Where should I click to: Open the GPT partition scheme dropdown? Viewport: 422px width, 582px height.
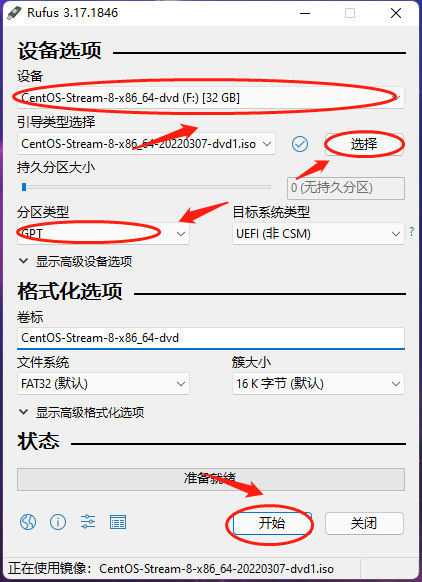(103, 233)
